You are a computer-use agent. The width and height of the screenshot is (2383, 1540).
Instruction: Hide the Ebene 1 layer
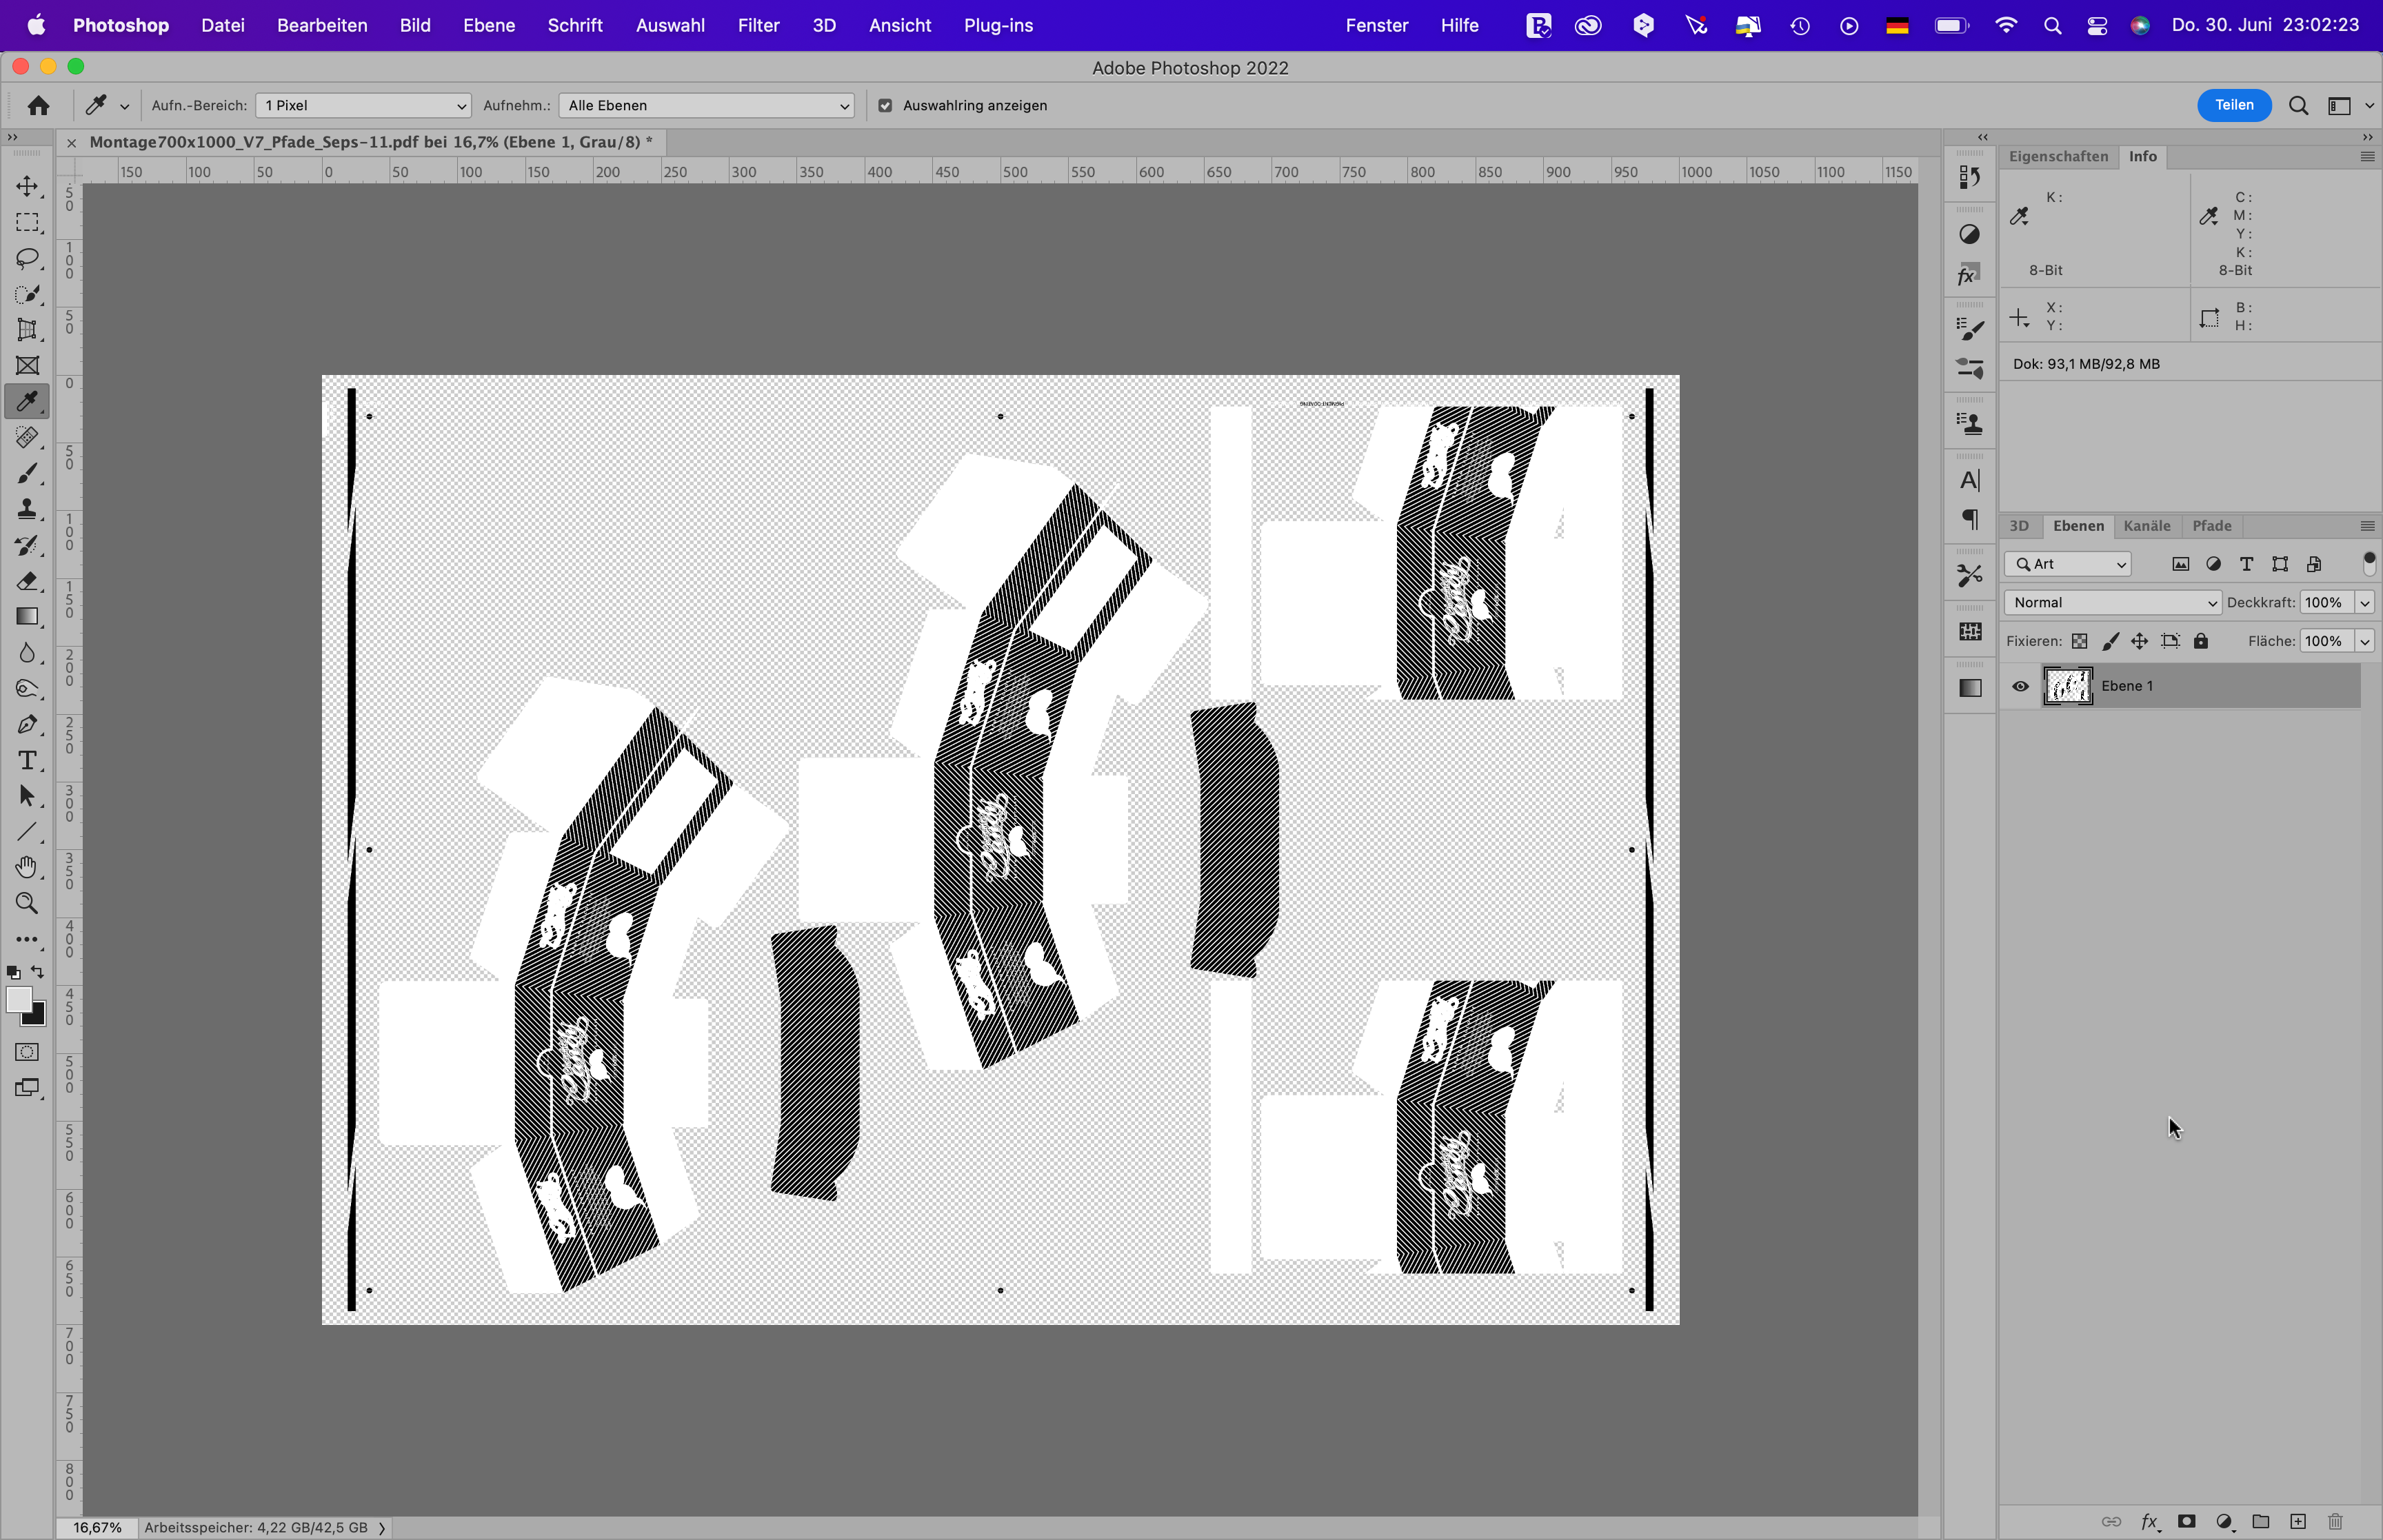(2020, 686)
